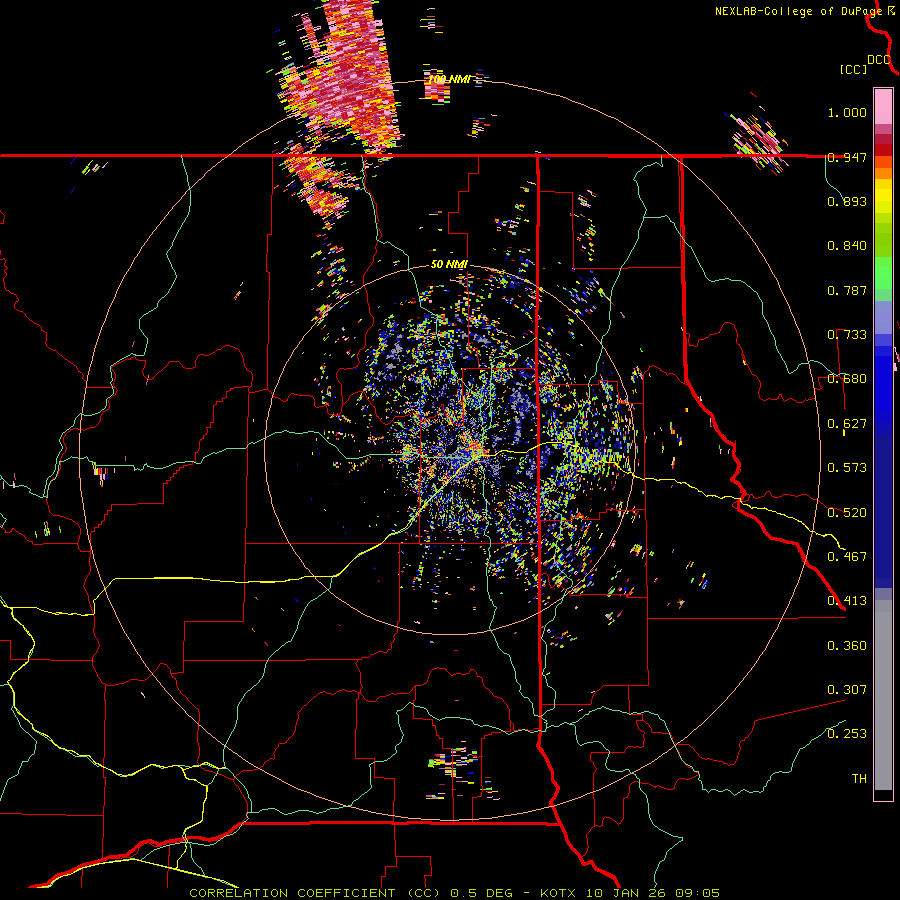Click the 0.573 color scale label
Viewport: 900px width, 900px height.
click(847, 468)
